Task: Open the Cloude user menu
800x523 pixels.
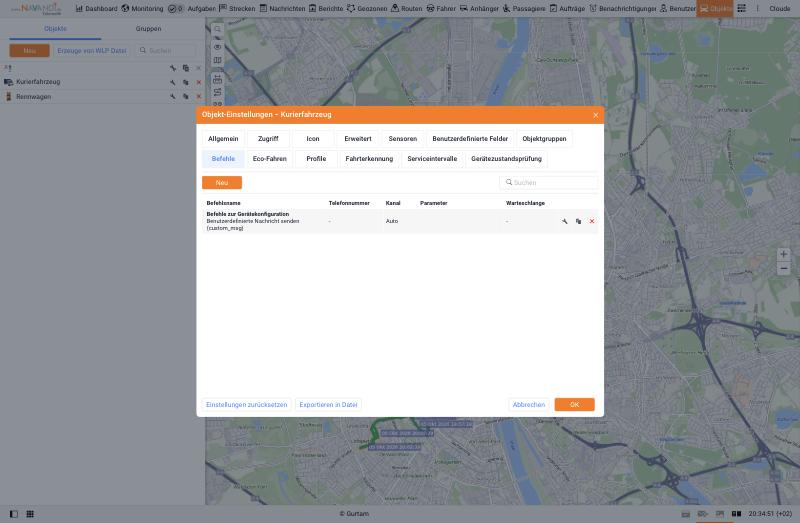Action: (780, 9)
